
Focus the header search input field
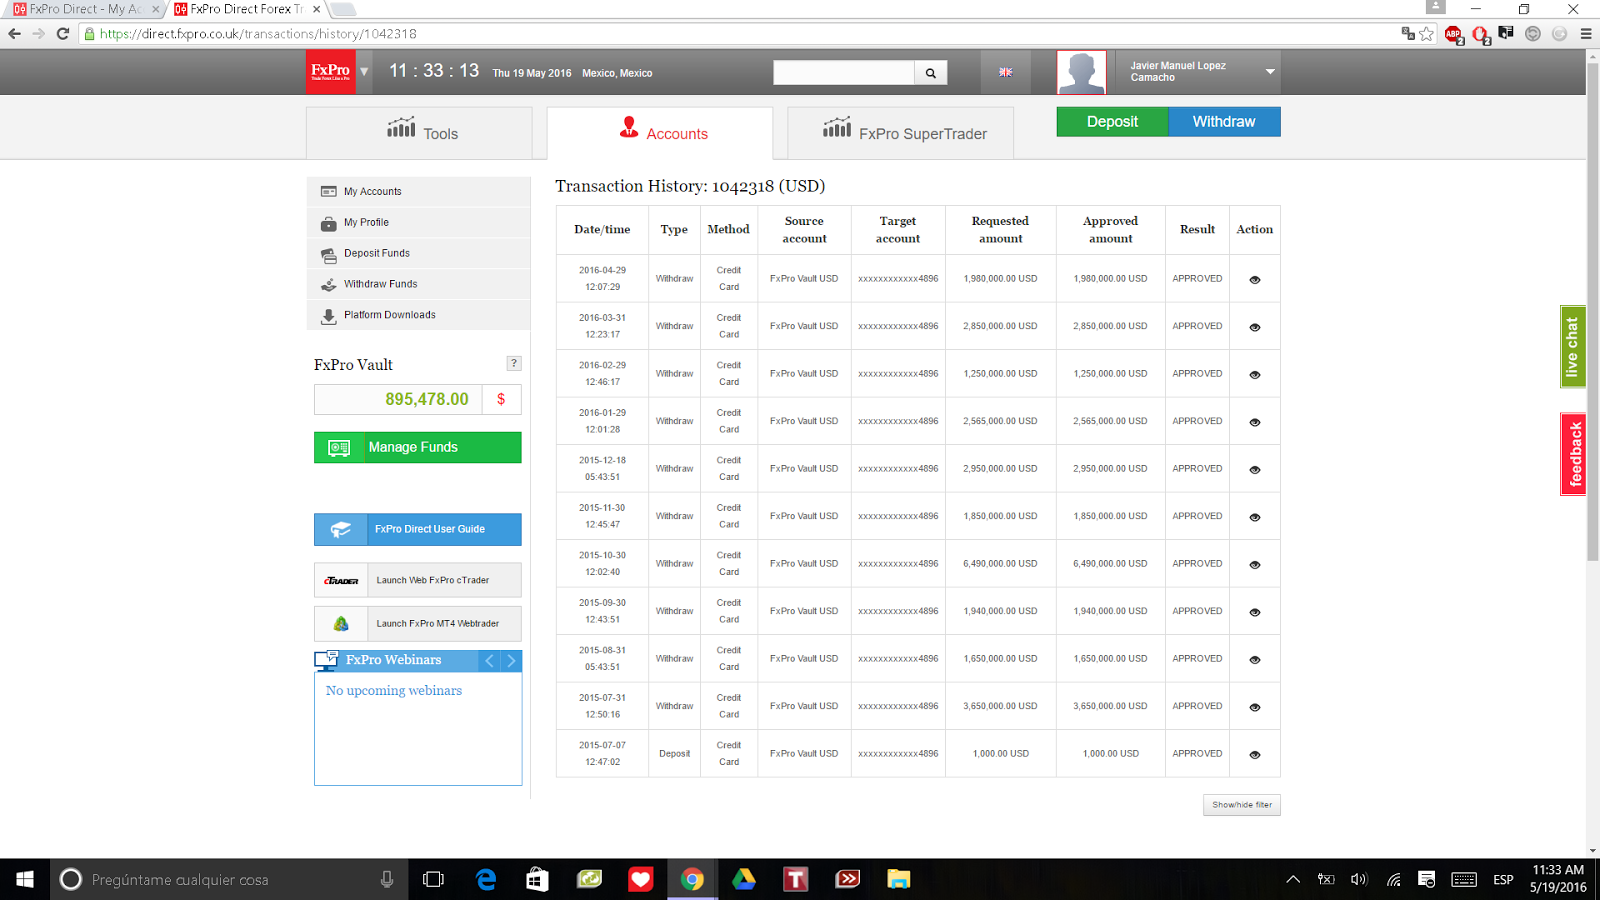(844, 73)
